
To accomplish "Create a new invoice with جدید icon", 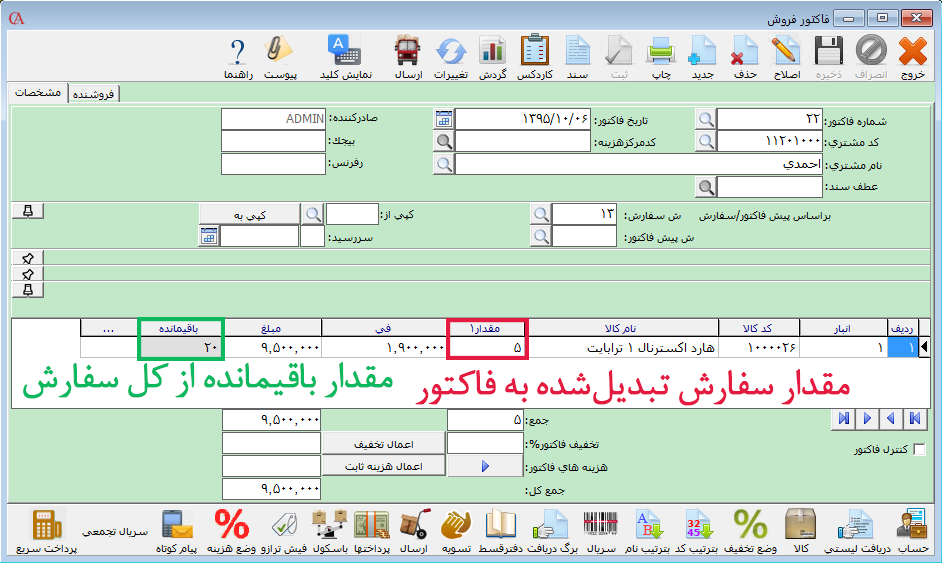I will (702, 51).
